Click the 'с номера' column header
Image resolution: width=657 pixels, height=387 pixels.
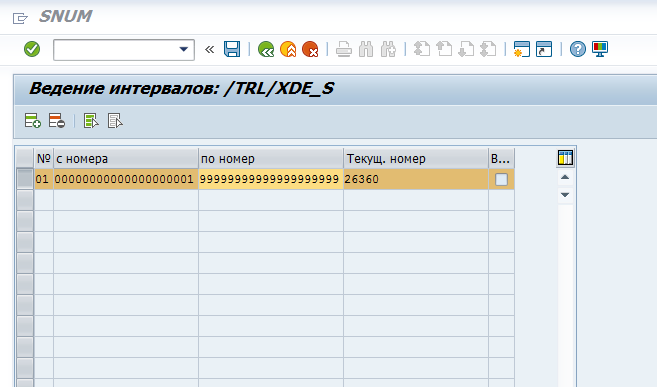(x=126, y=158)
